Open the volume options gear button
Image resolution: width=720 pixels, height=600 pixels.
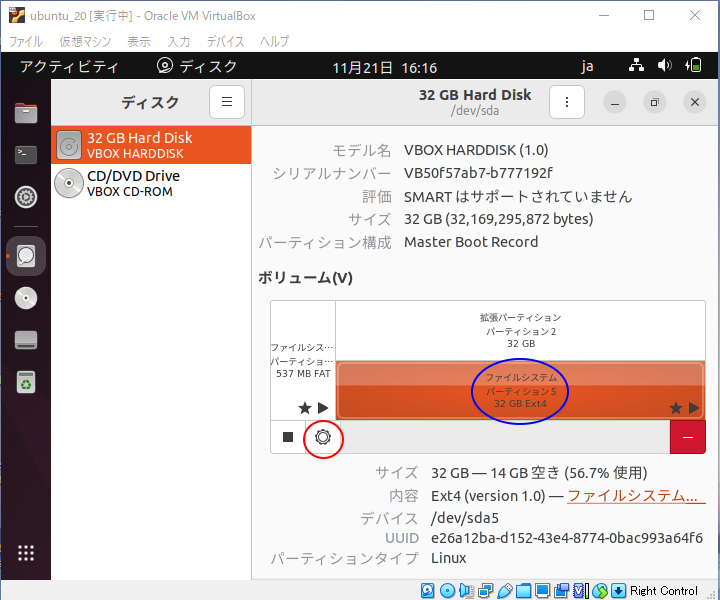[323, 437]
